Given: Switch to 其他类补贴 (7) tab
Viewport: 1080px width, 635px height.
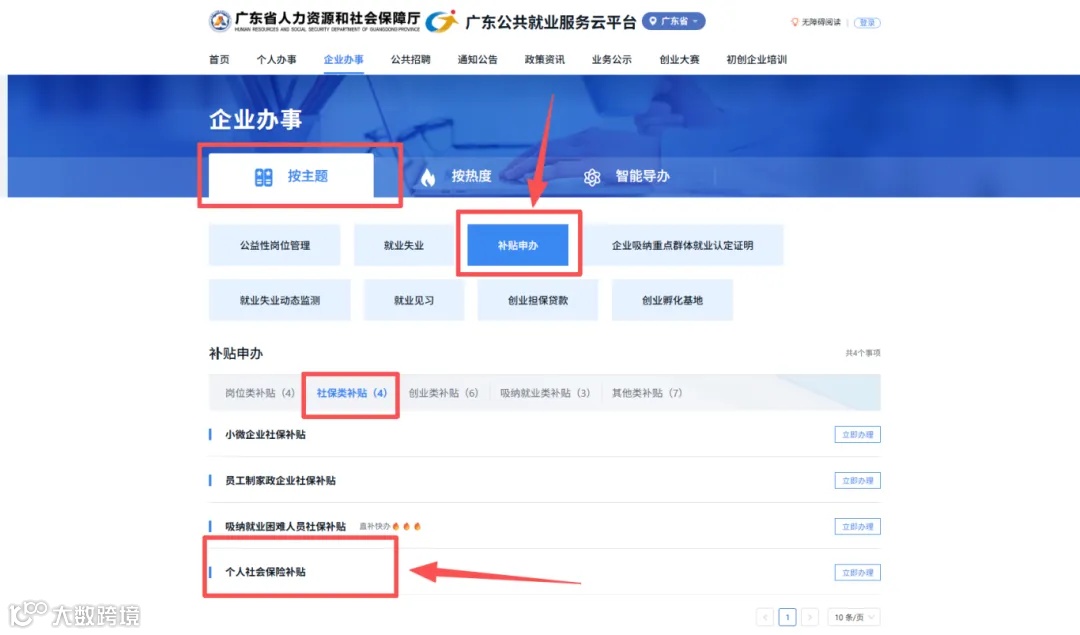Looking at the screenshot, I should click(647, 393).
